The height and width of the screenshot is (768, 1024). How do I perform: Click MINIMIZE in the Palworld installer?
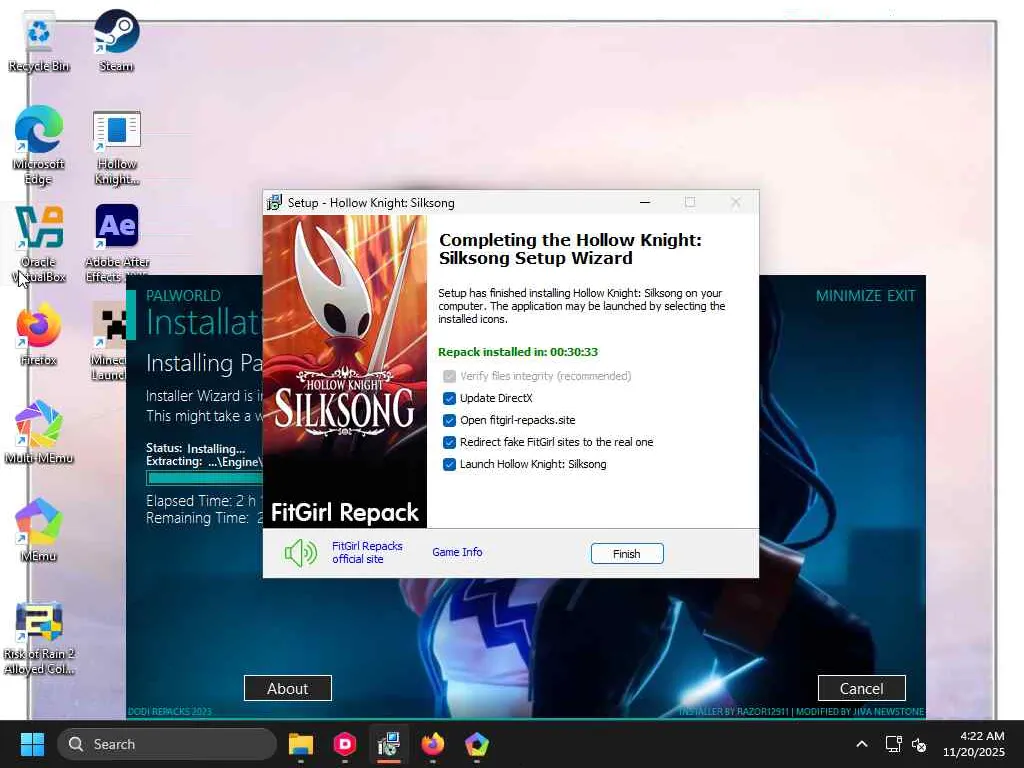[x=848, y=296]
